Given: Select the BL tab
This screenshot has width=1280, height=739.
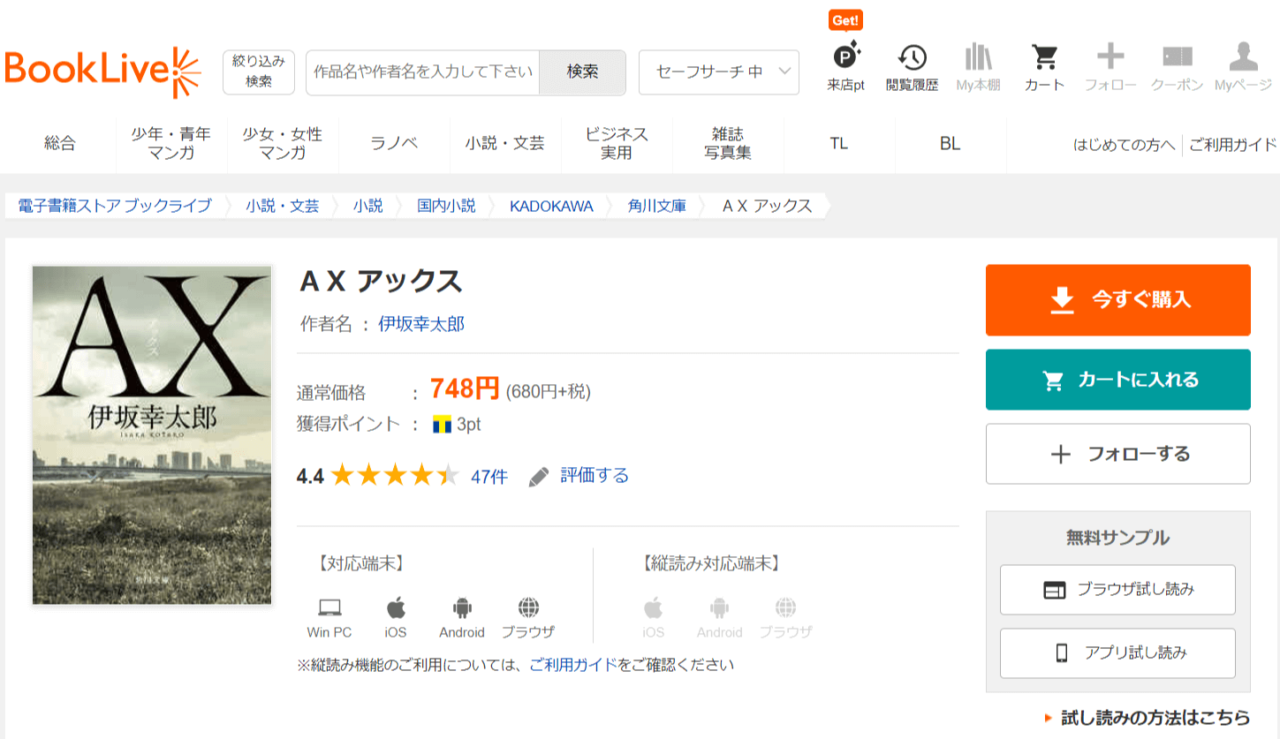Looking at the screenshot, I should (x=950, y=143).
